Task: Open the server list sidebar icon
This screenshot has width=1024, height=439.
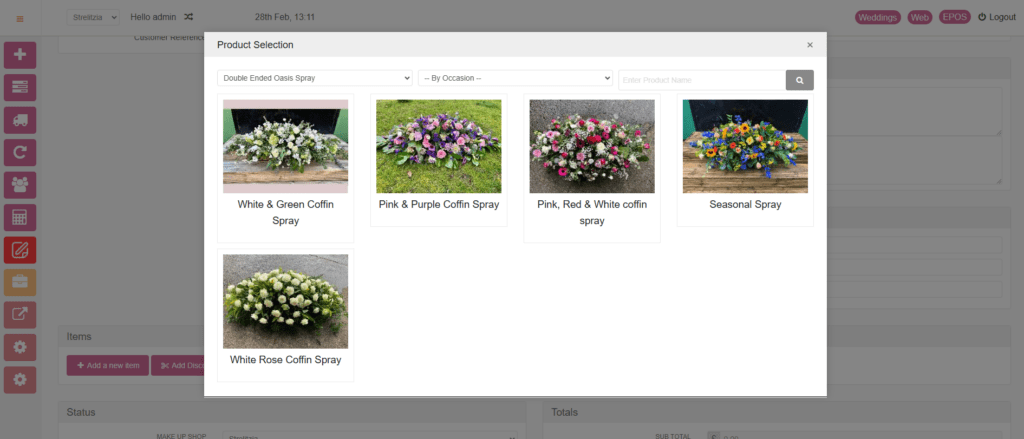Action: pos(20,88)
